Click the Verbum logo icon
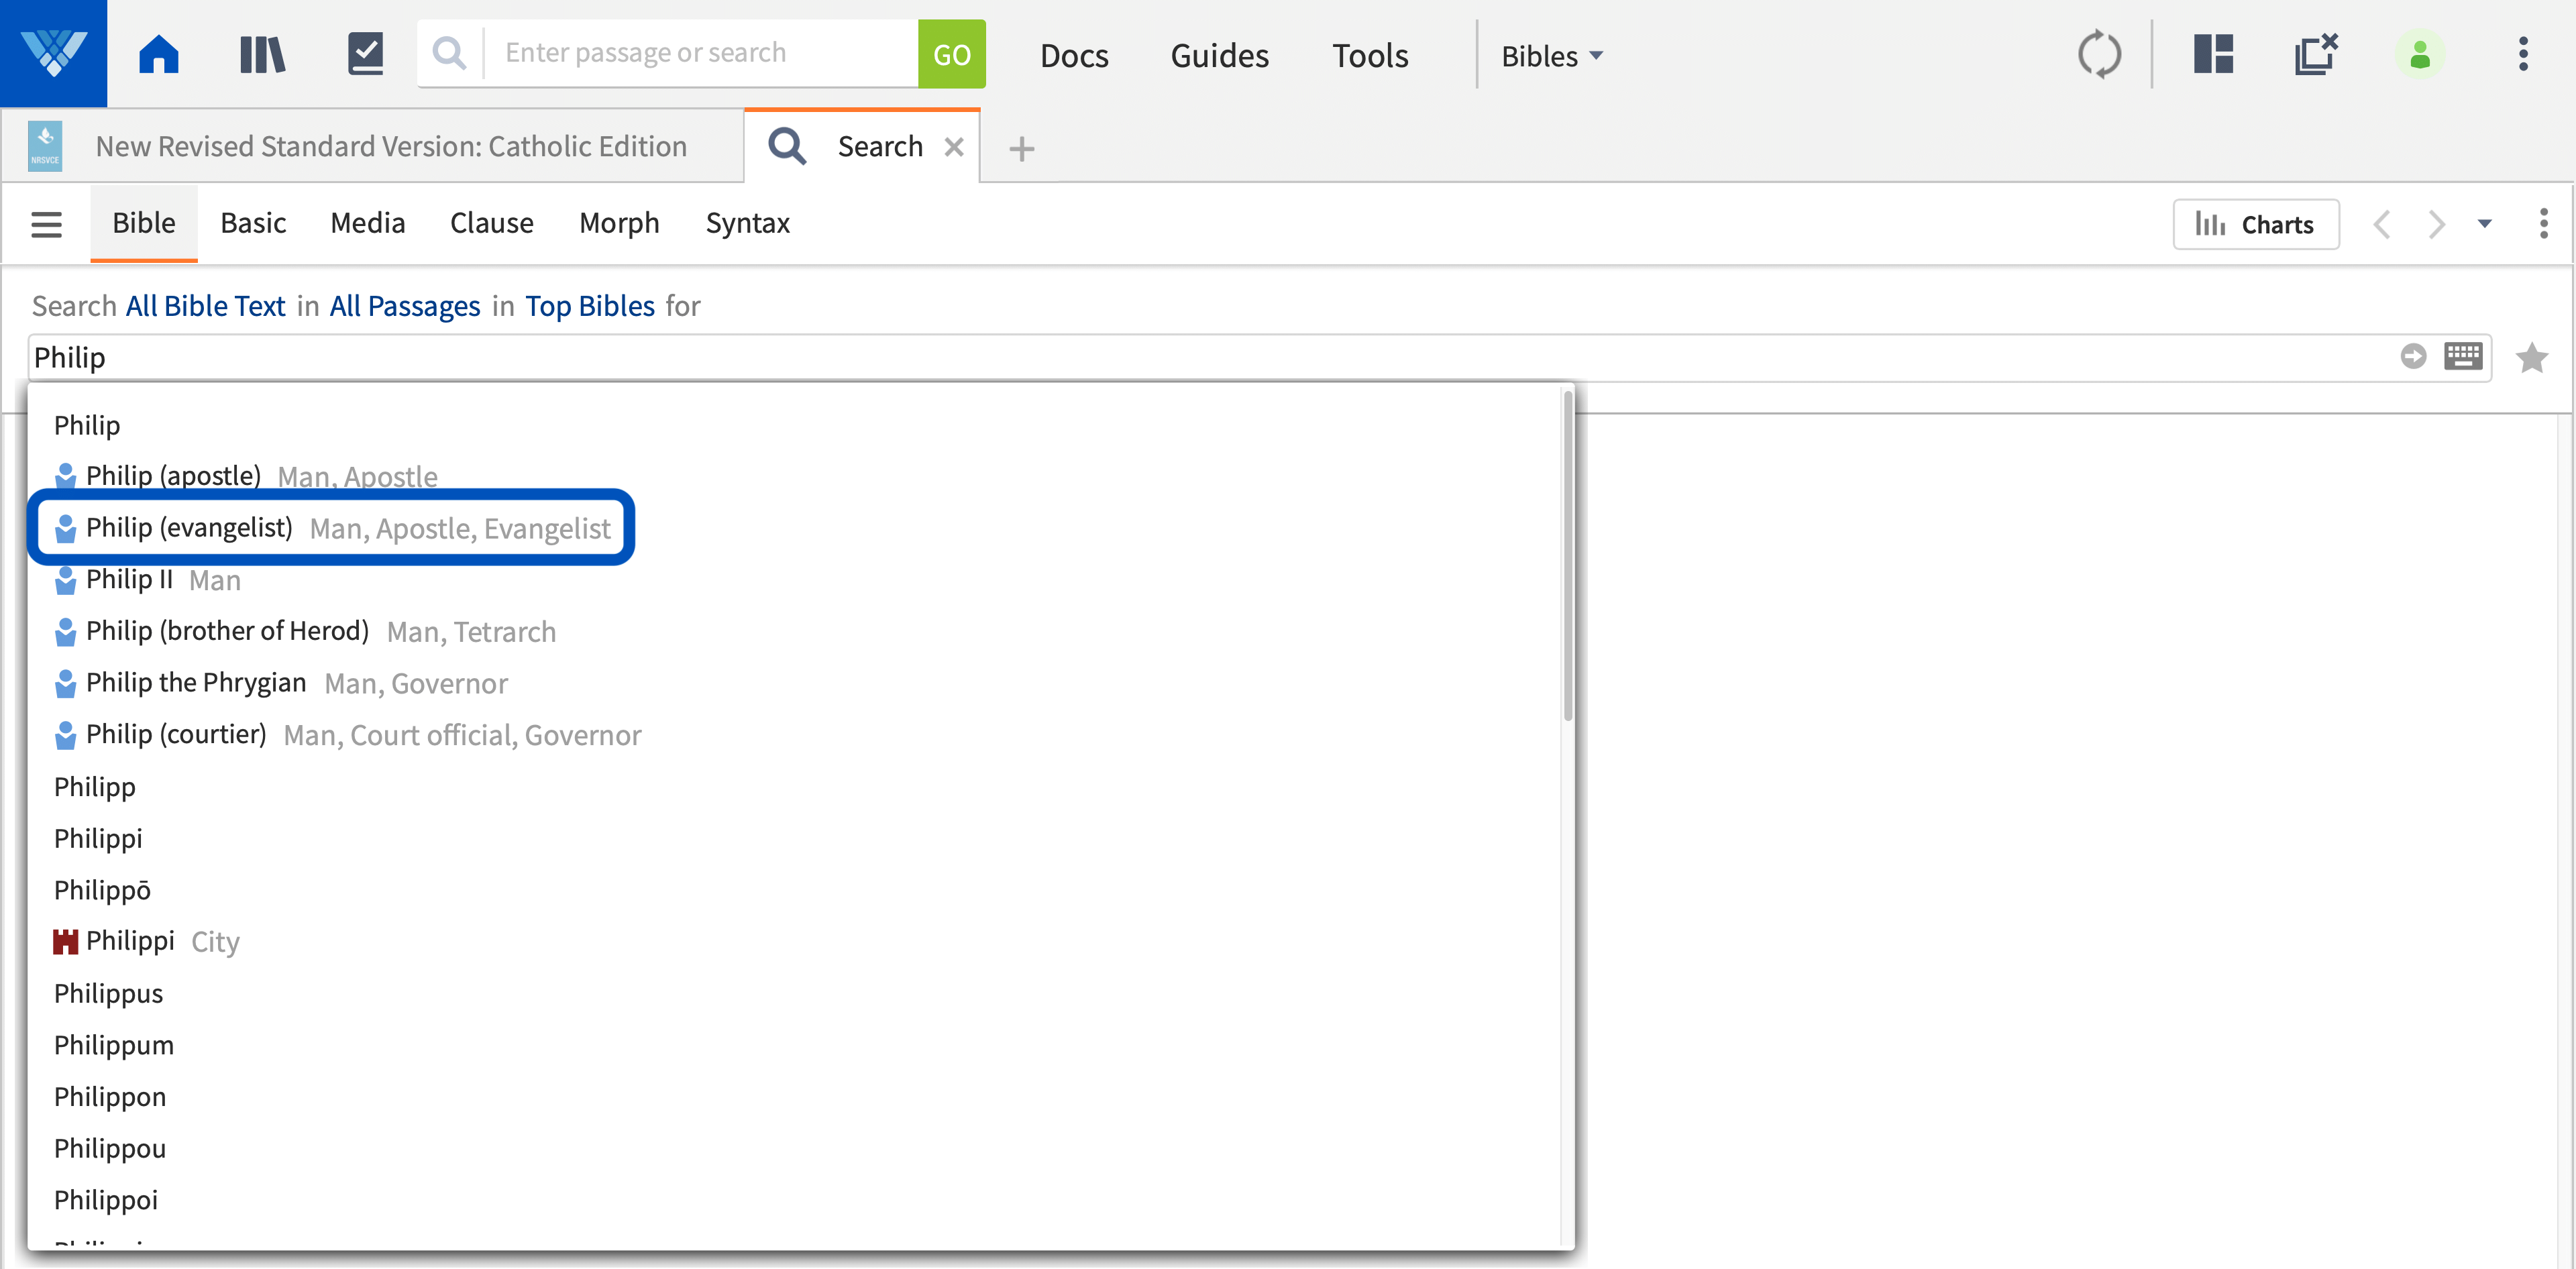Viewport: 2576px width, 1269px height. click(53, 53)
